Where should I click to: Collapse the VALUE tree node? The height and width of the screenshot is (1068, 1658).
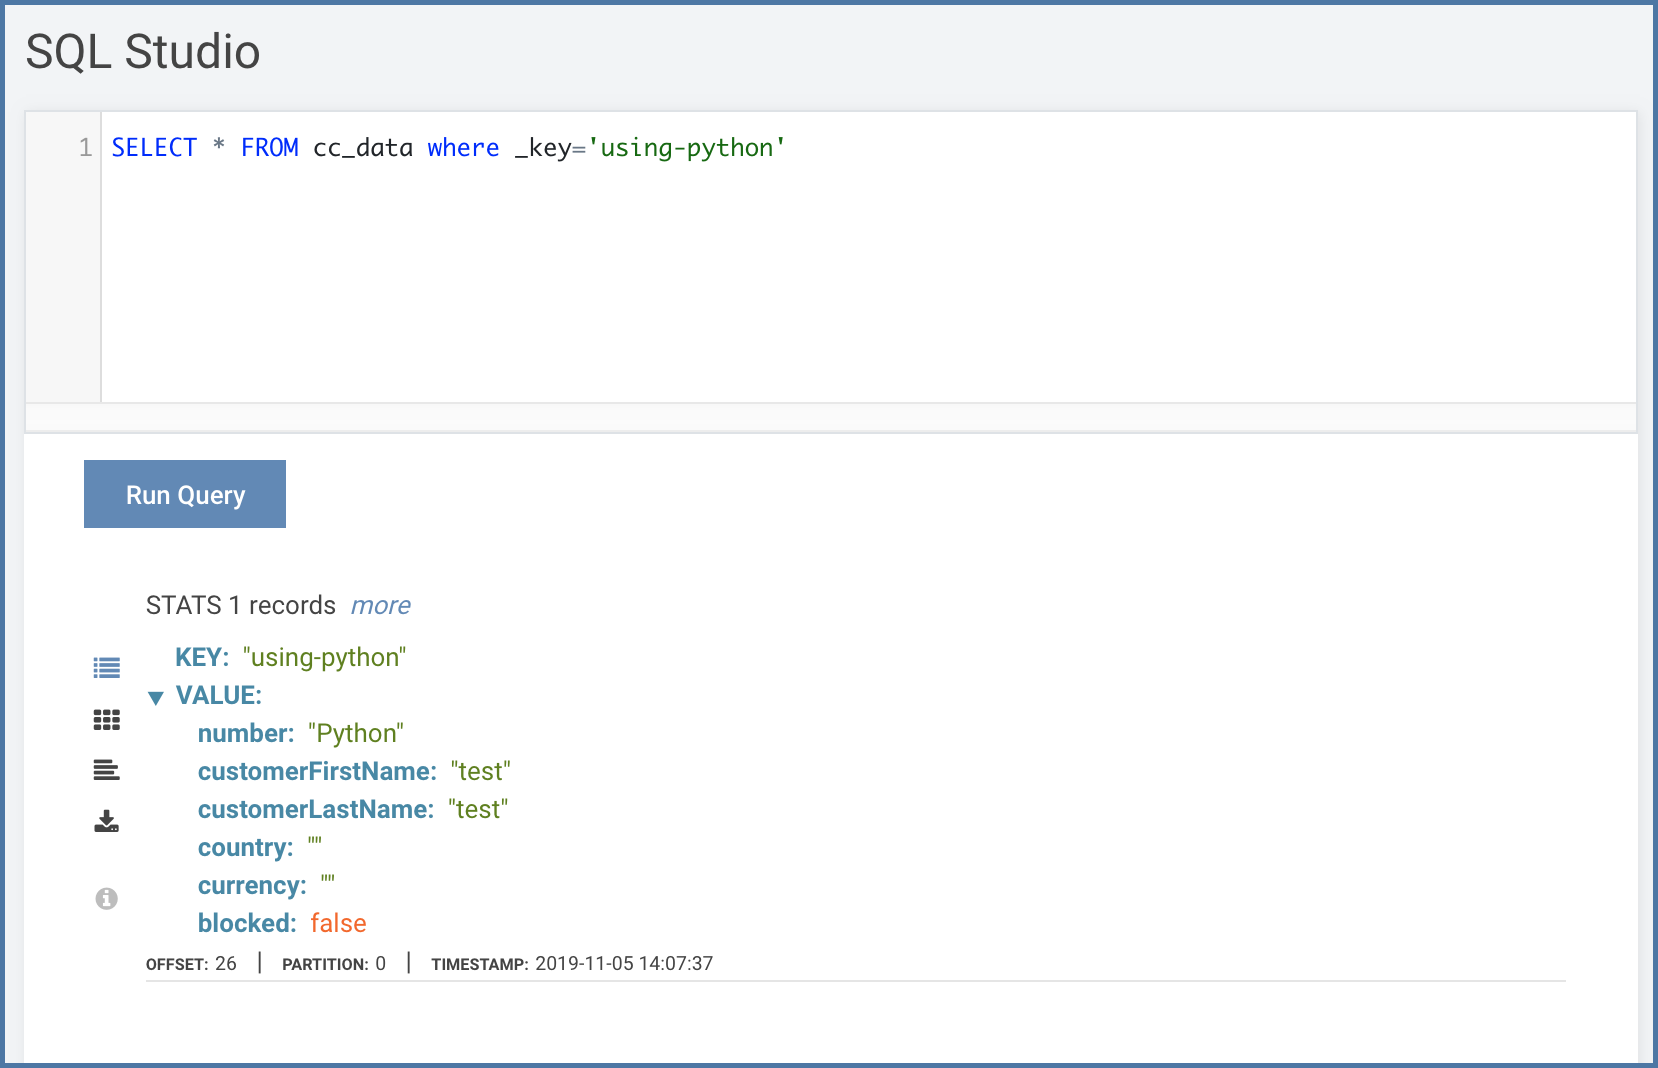click(156, 698)
